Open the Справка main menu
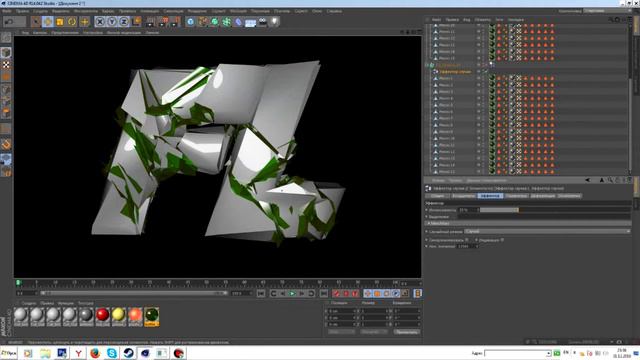The width and height of the screenshot is (640, 360). tap(334, 11)
